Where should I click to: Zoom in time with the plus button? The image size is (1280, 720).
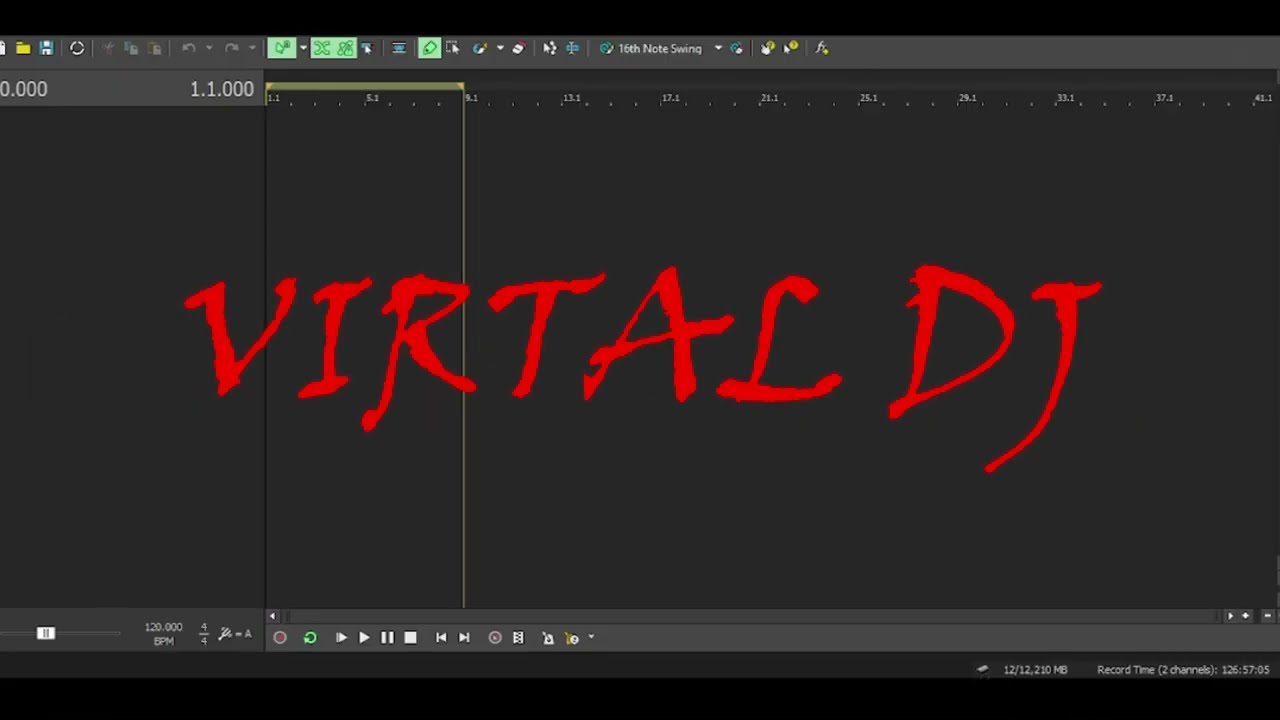click(1246, 616)
